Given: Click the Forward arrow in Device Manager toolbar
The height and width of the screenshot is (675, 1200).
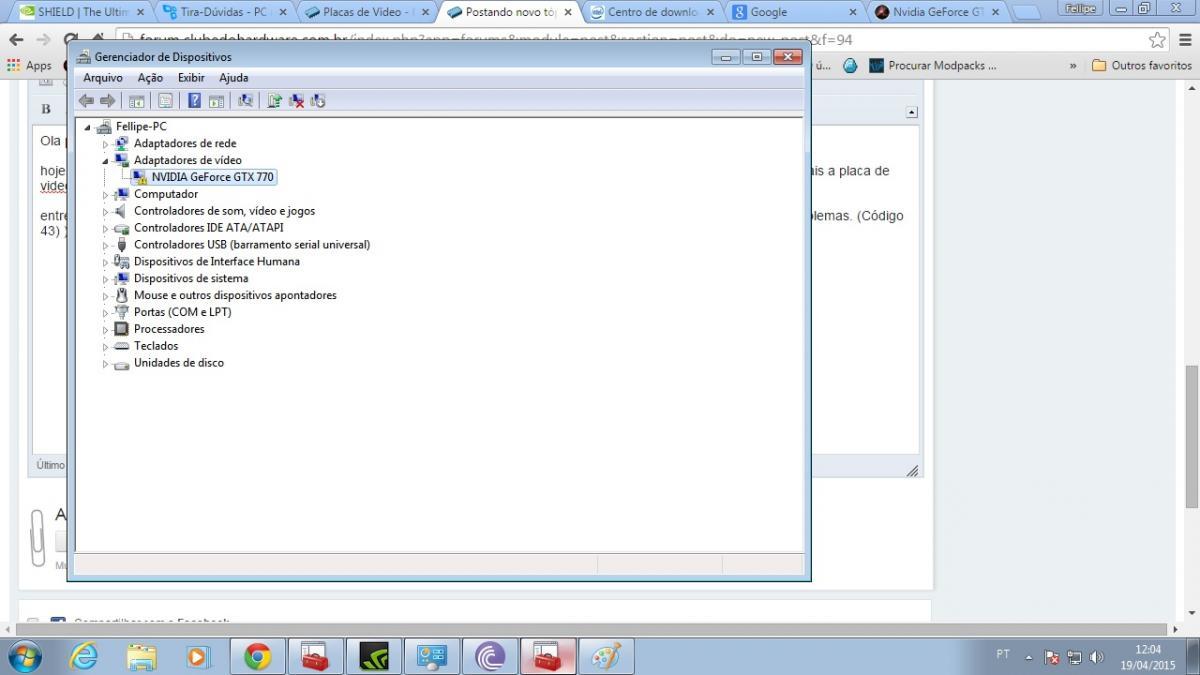Looking at the screenshot, I should tap(107, 101).
